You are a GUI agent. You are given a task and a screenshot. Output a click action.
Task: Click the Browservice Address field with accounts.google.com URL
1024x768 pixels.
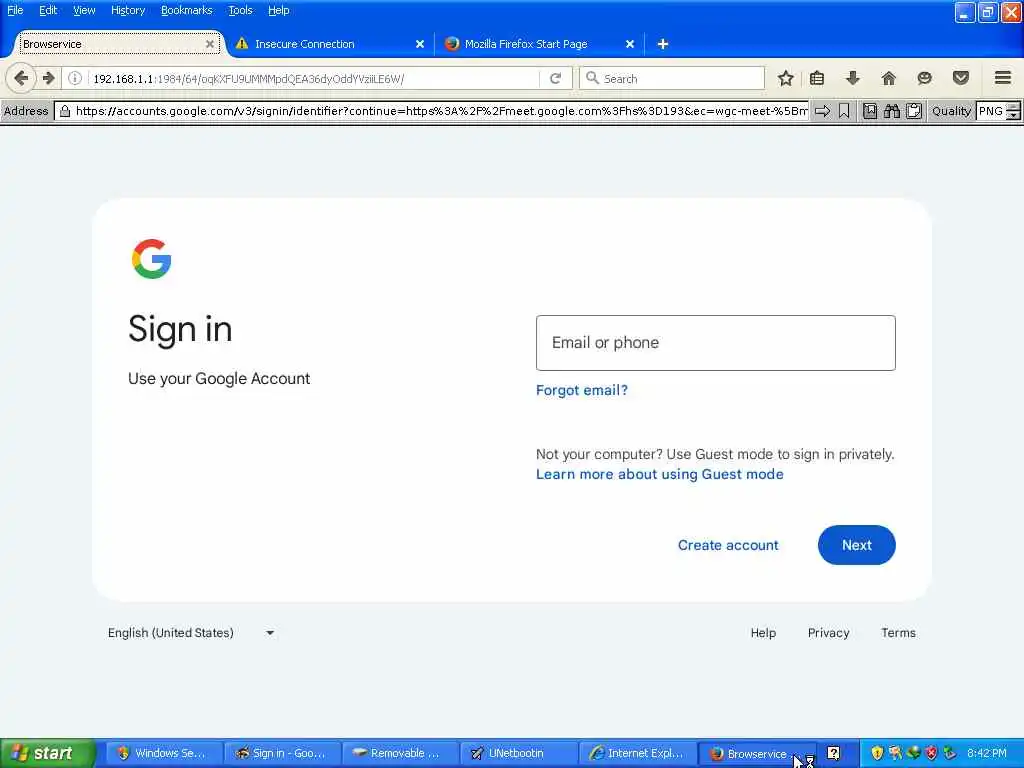(431, 111)
